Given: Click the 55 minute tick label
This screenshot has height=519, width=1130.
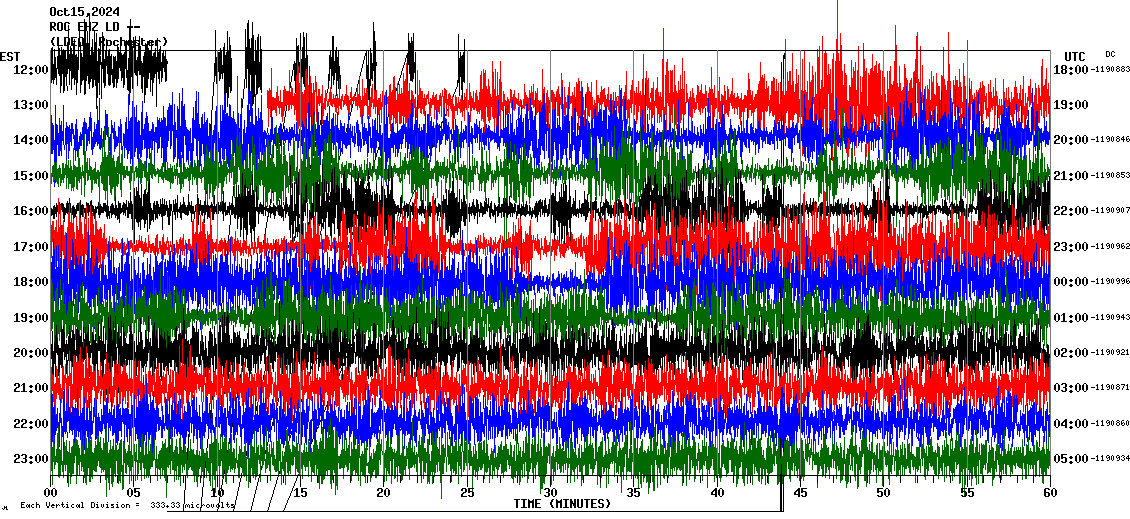Looking at the screenshot, I should tap(966, 493).
